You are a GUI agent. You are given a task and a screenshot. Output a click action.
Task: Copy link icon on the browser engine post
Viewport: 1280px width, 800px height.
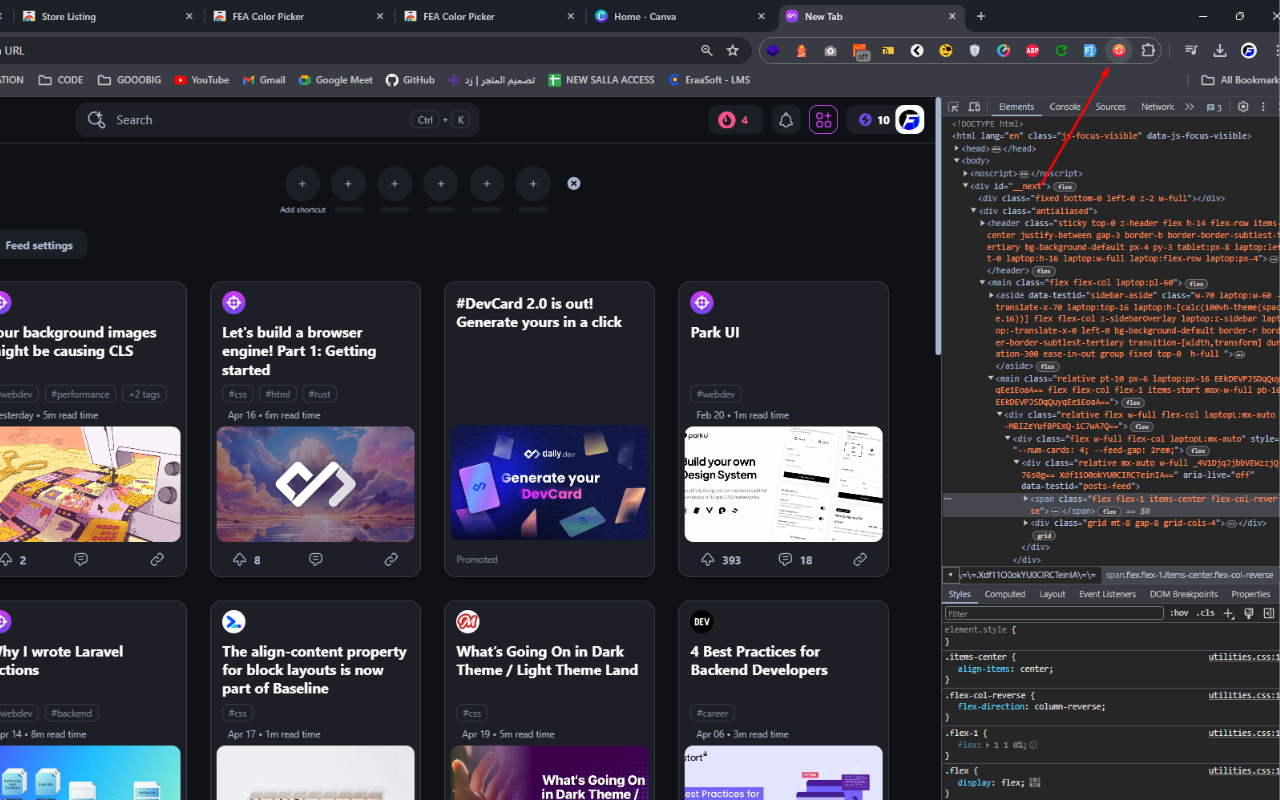point(391,560)
